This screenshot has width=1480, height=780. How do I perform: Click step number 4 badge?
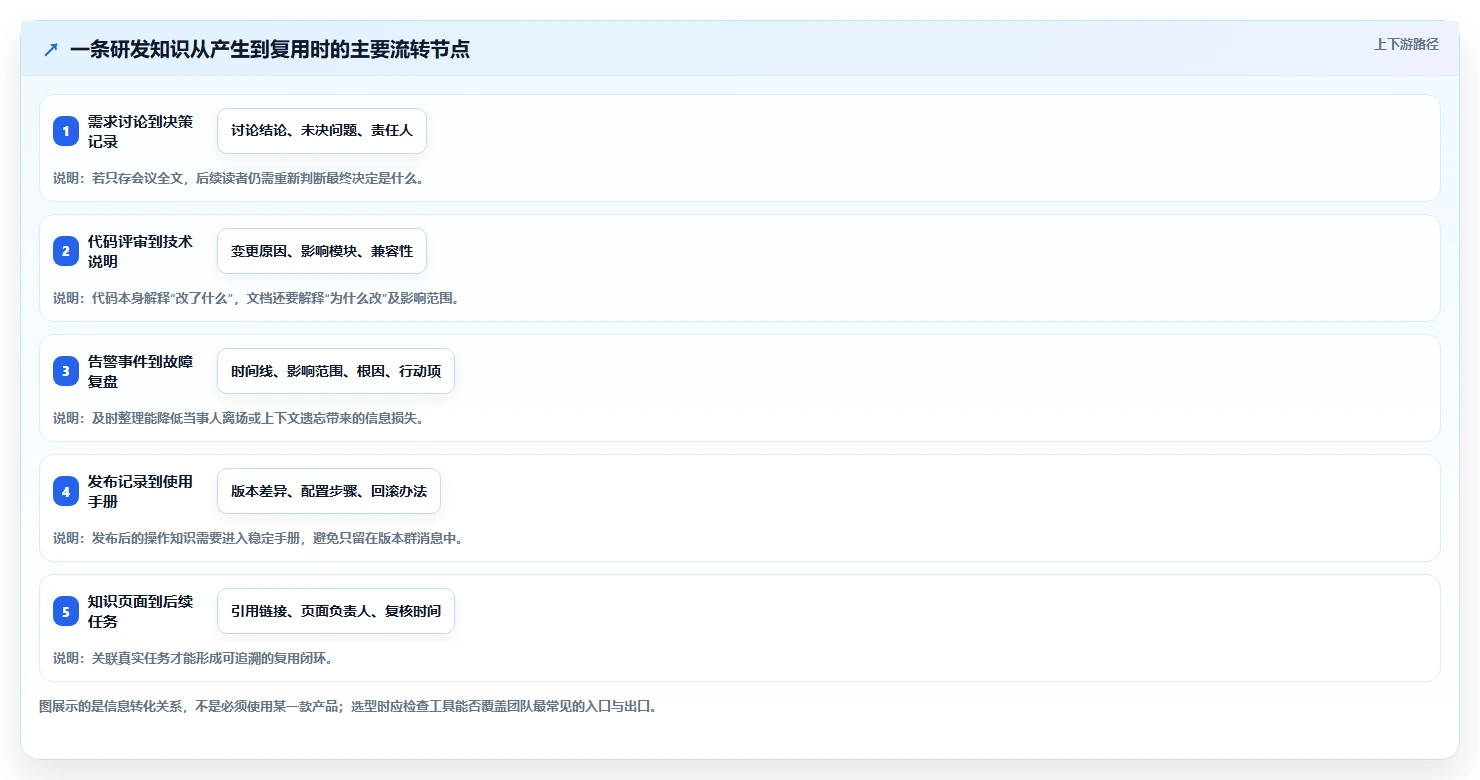[66, 491]
